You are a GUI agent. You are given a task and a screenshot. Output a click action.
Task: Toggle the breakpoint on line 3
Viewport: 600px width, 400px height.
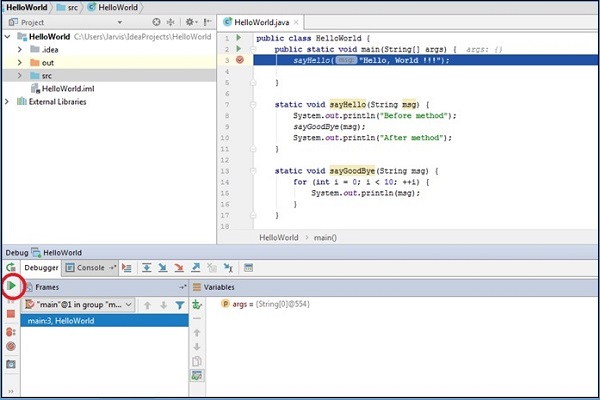(x=240, y=60)
